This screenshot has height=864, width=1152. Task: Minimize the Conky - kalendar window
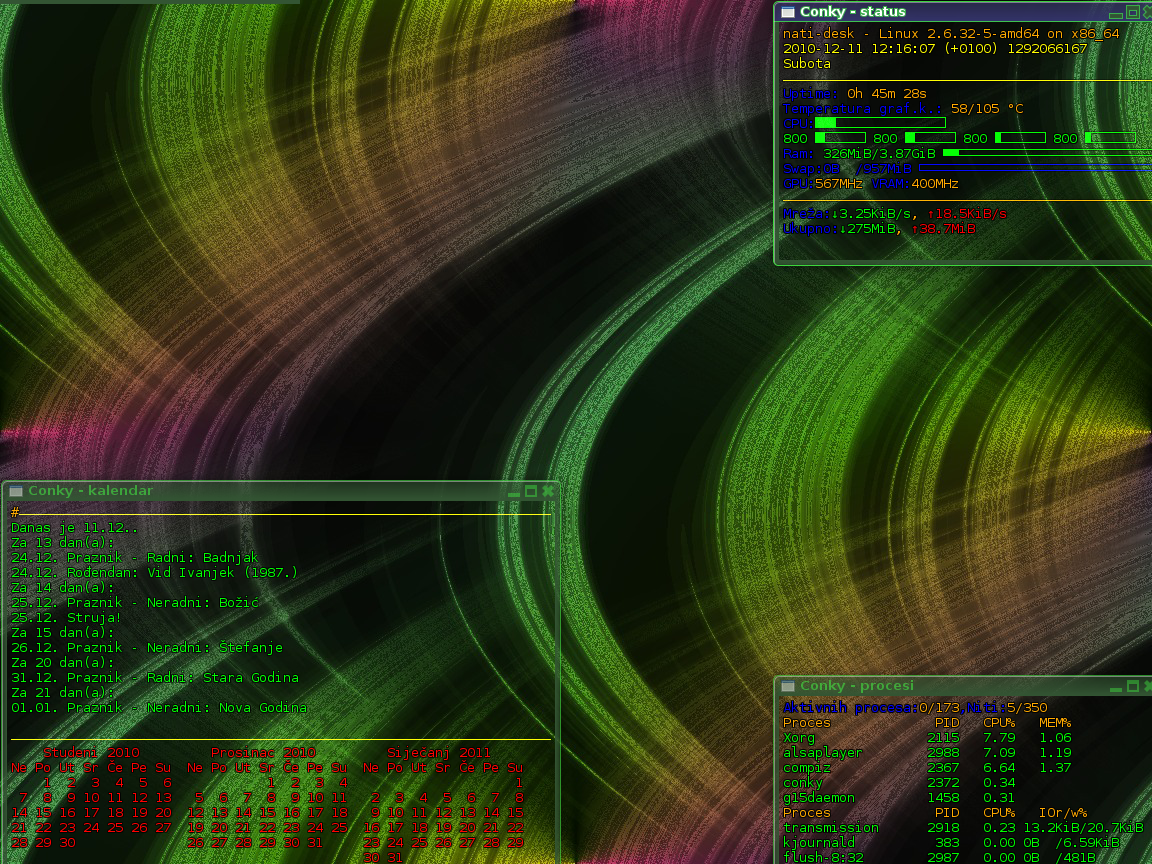514,492
